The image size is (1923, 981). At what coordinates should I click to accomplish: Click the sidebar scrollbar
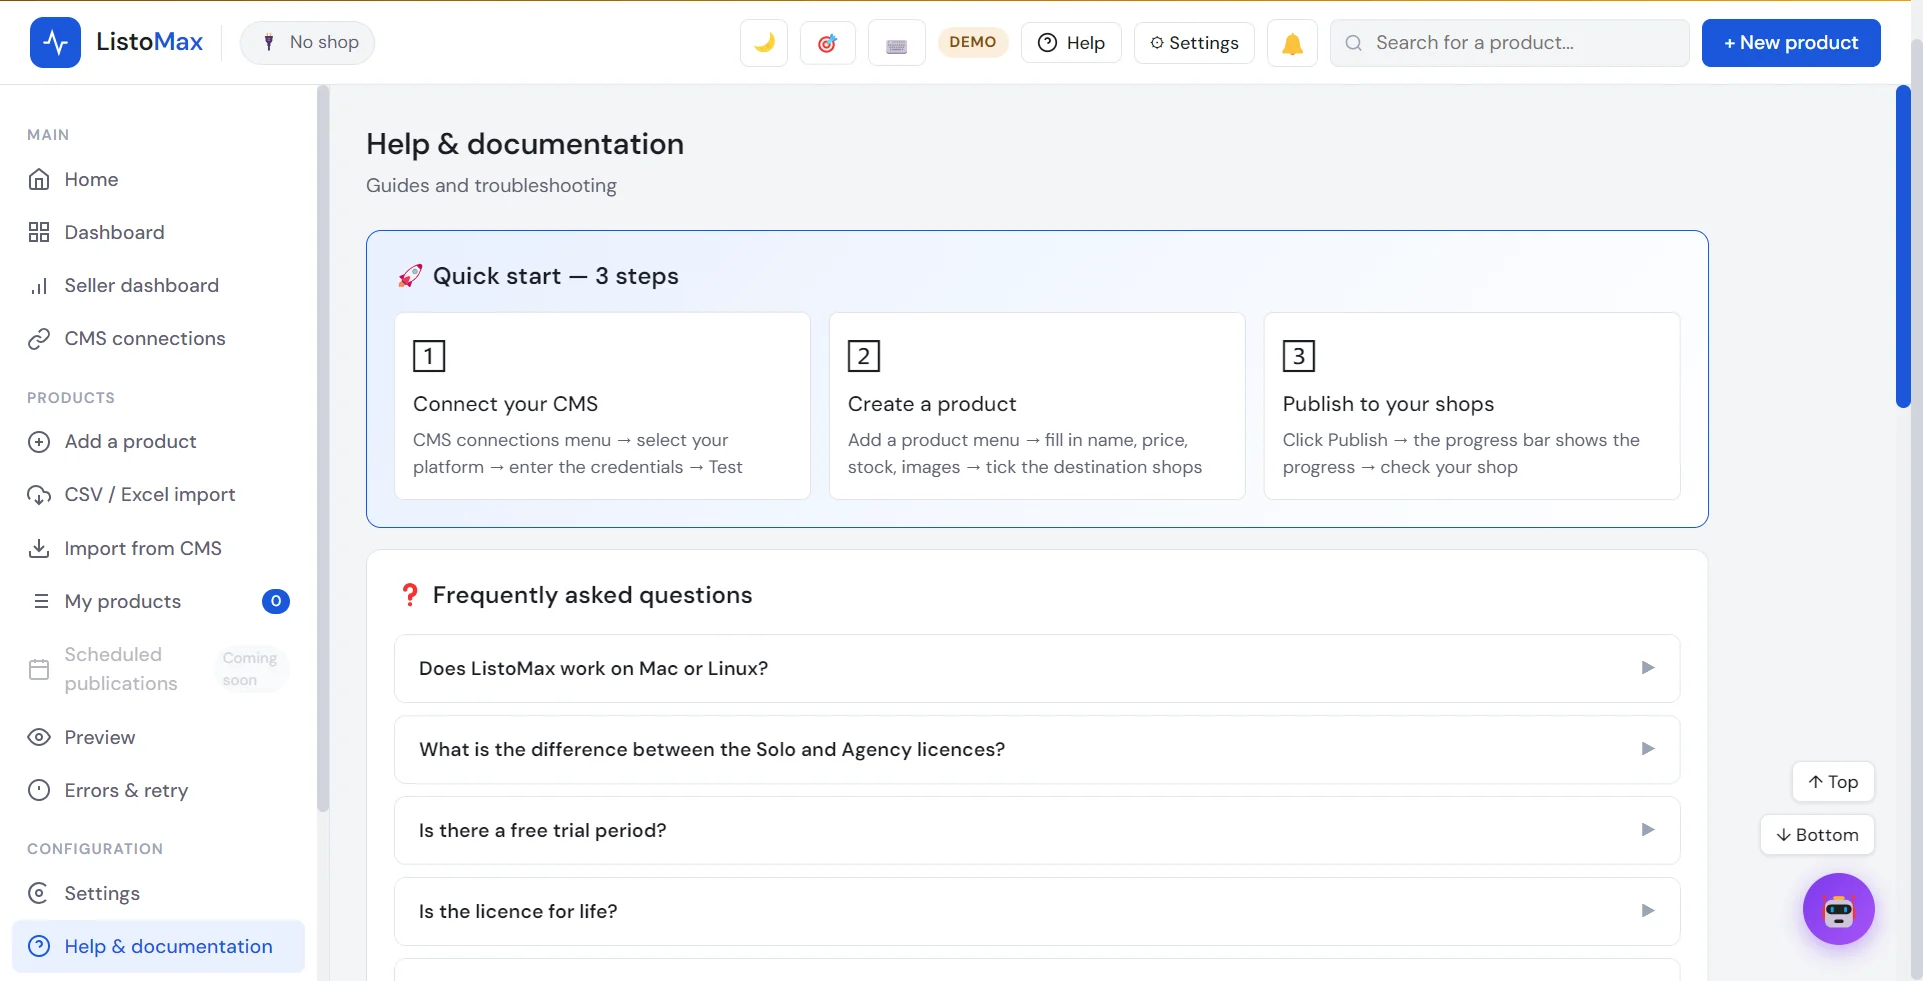pos(323,448)
